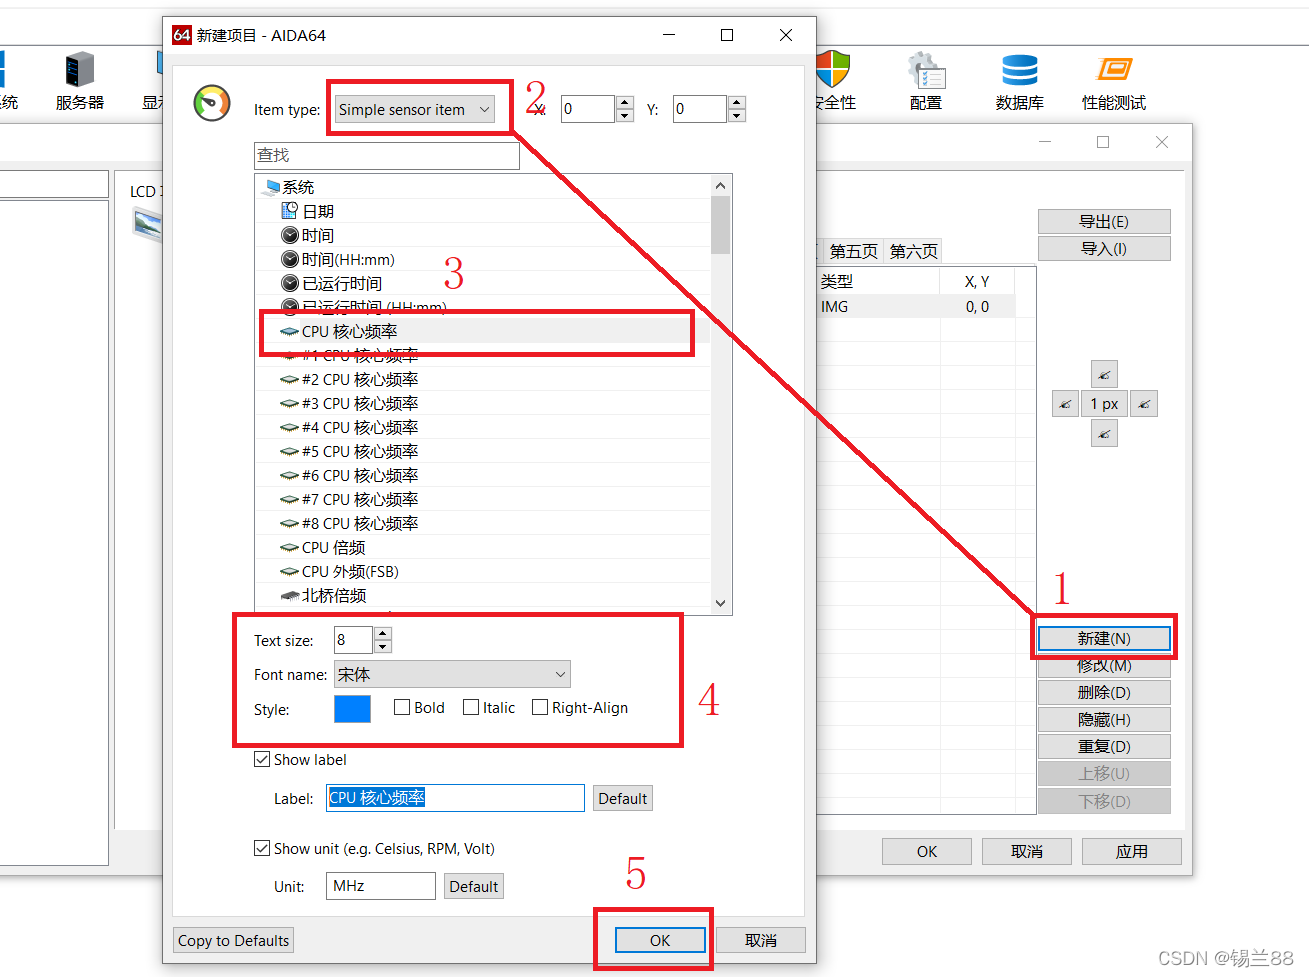Click the 隐藏(H) button
The height and width of the screenshot is (977, 1309).
[x=1104, y=719]
